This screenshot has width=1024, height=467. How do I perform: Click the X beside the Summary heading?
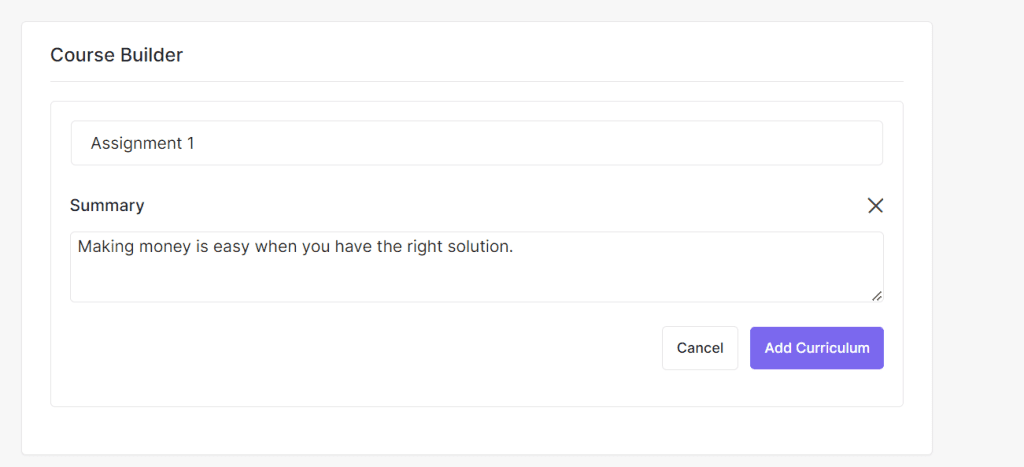coord(875,205)
